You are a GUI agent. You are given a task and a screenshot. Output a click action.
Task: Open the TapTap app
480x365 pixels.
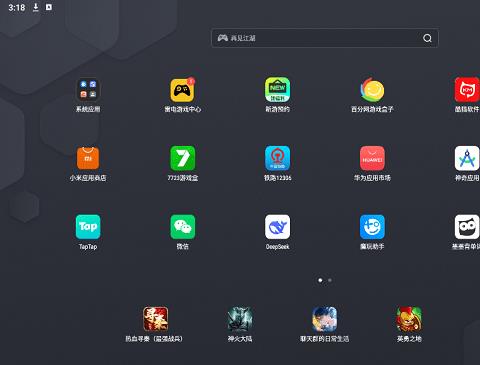(x=88, y=227)
